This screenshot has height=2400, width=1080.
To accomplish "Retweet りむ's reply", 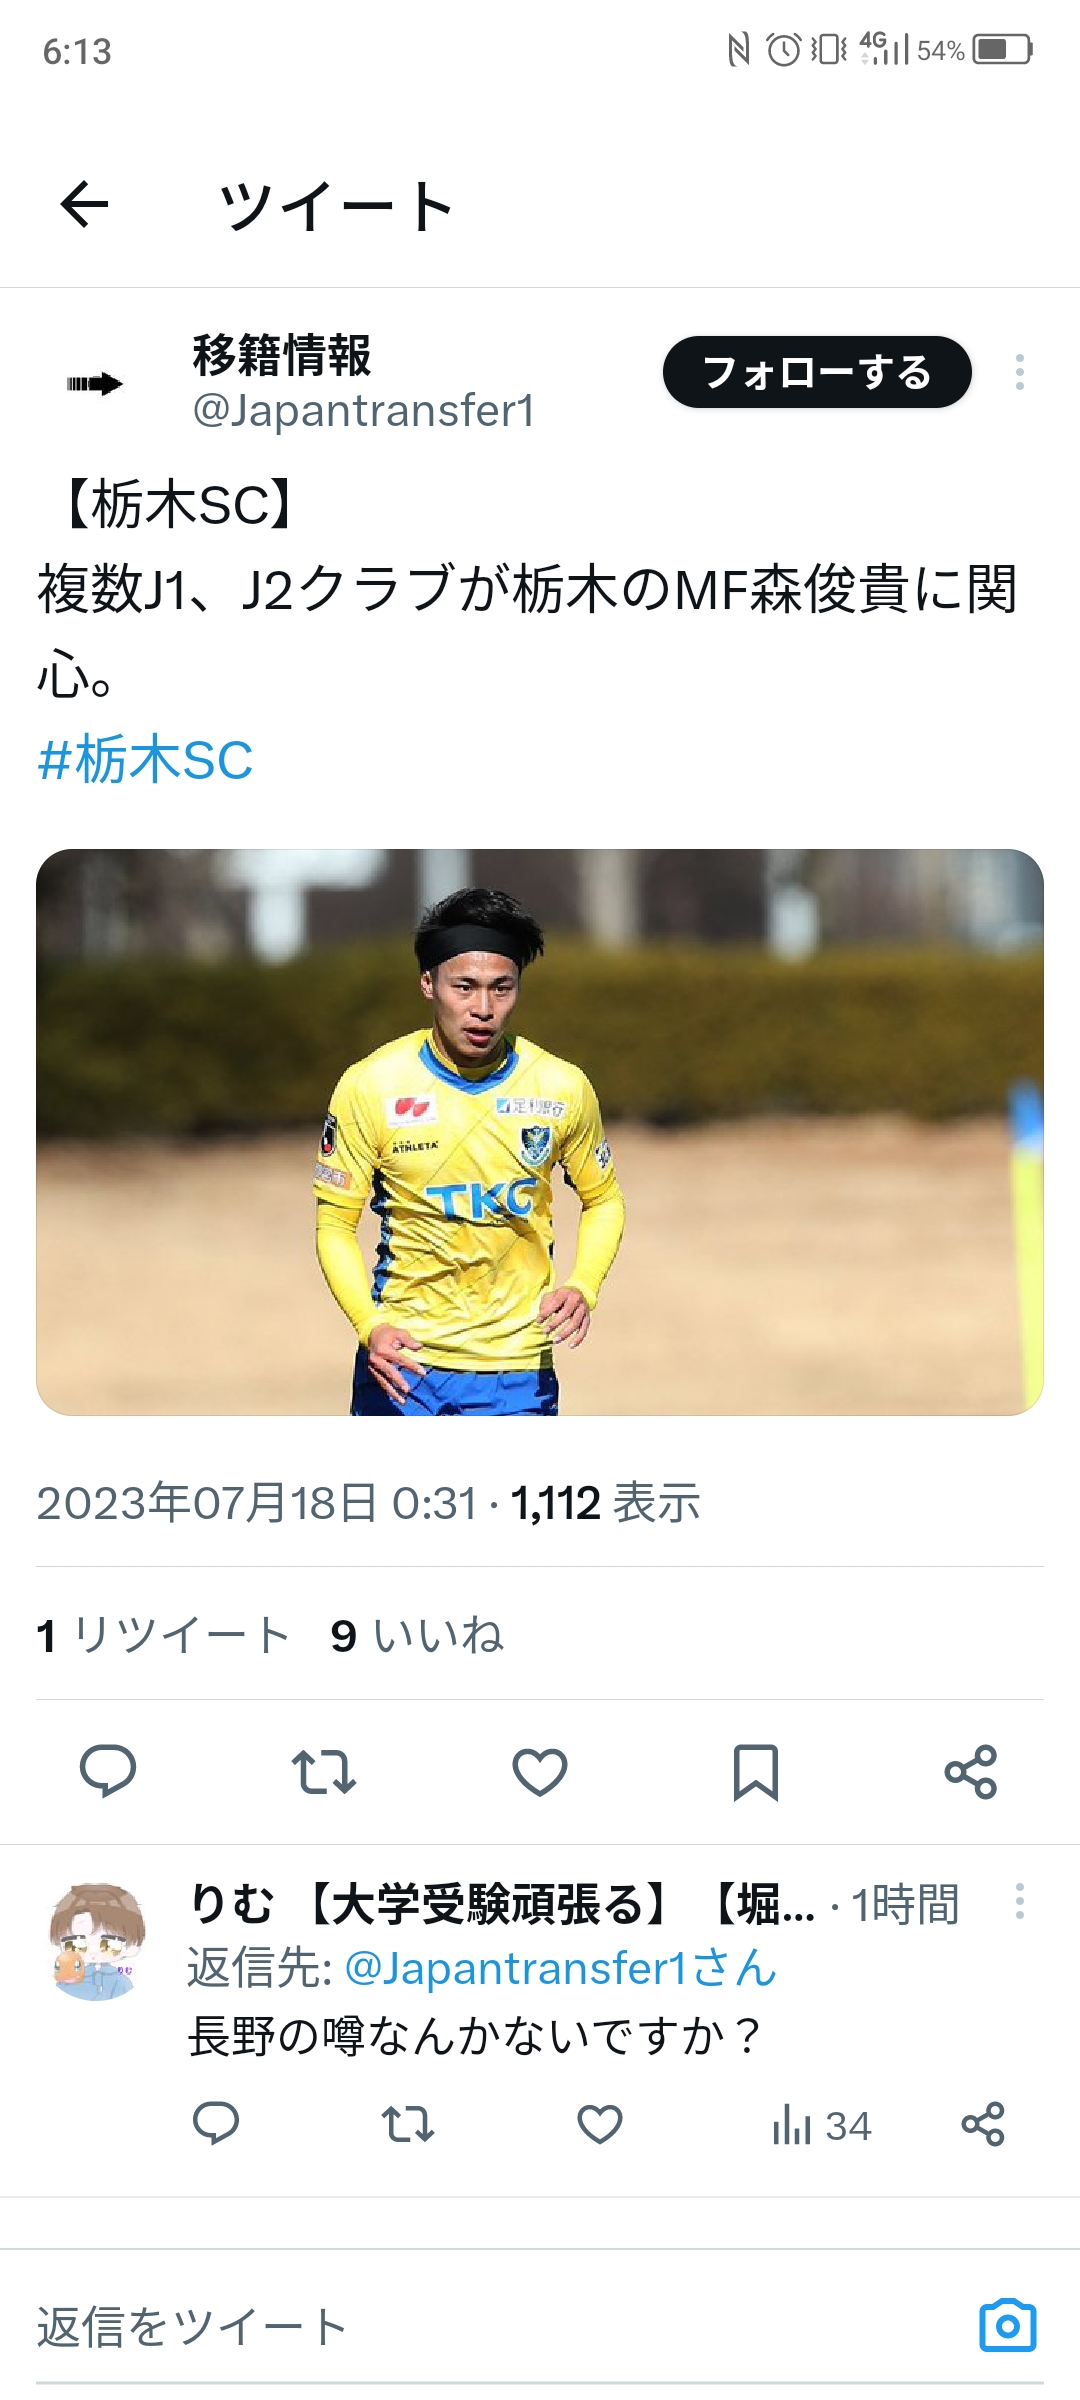I will click(x=408, y=2124).
